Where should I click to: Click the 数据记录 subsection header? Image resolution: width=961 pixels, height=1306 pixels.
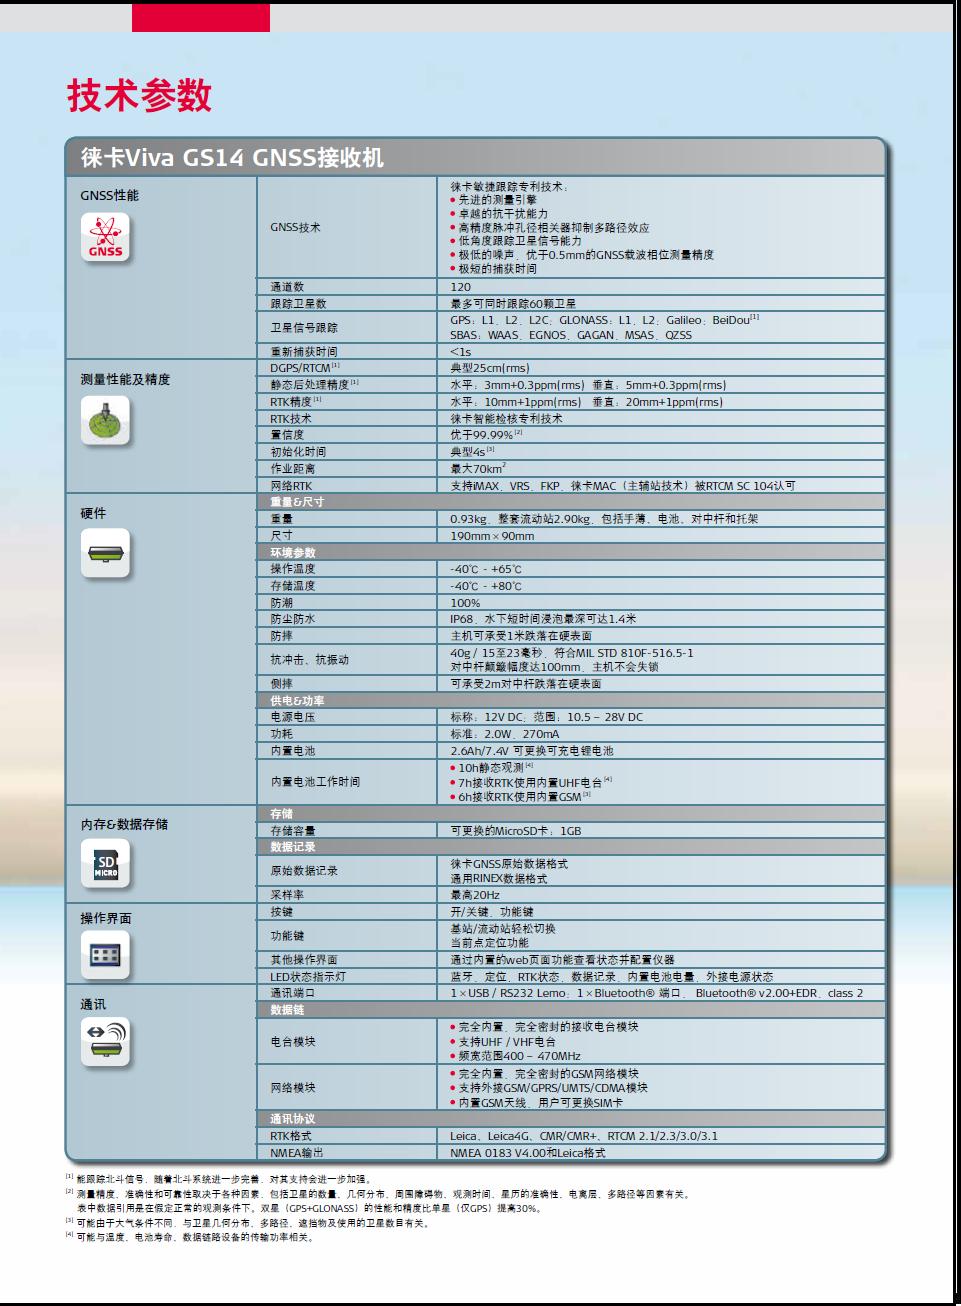[571, 847]
